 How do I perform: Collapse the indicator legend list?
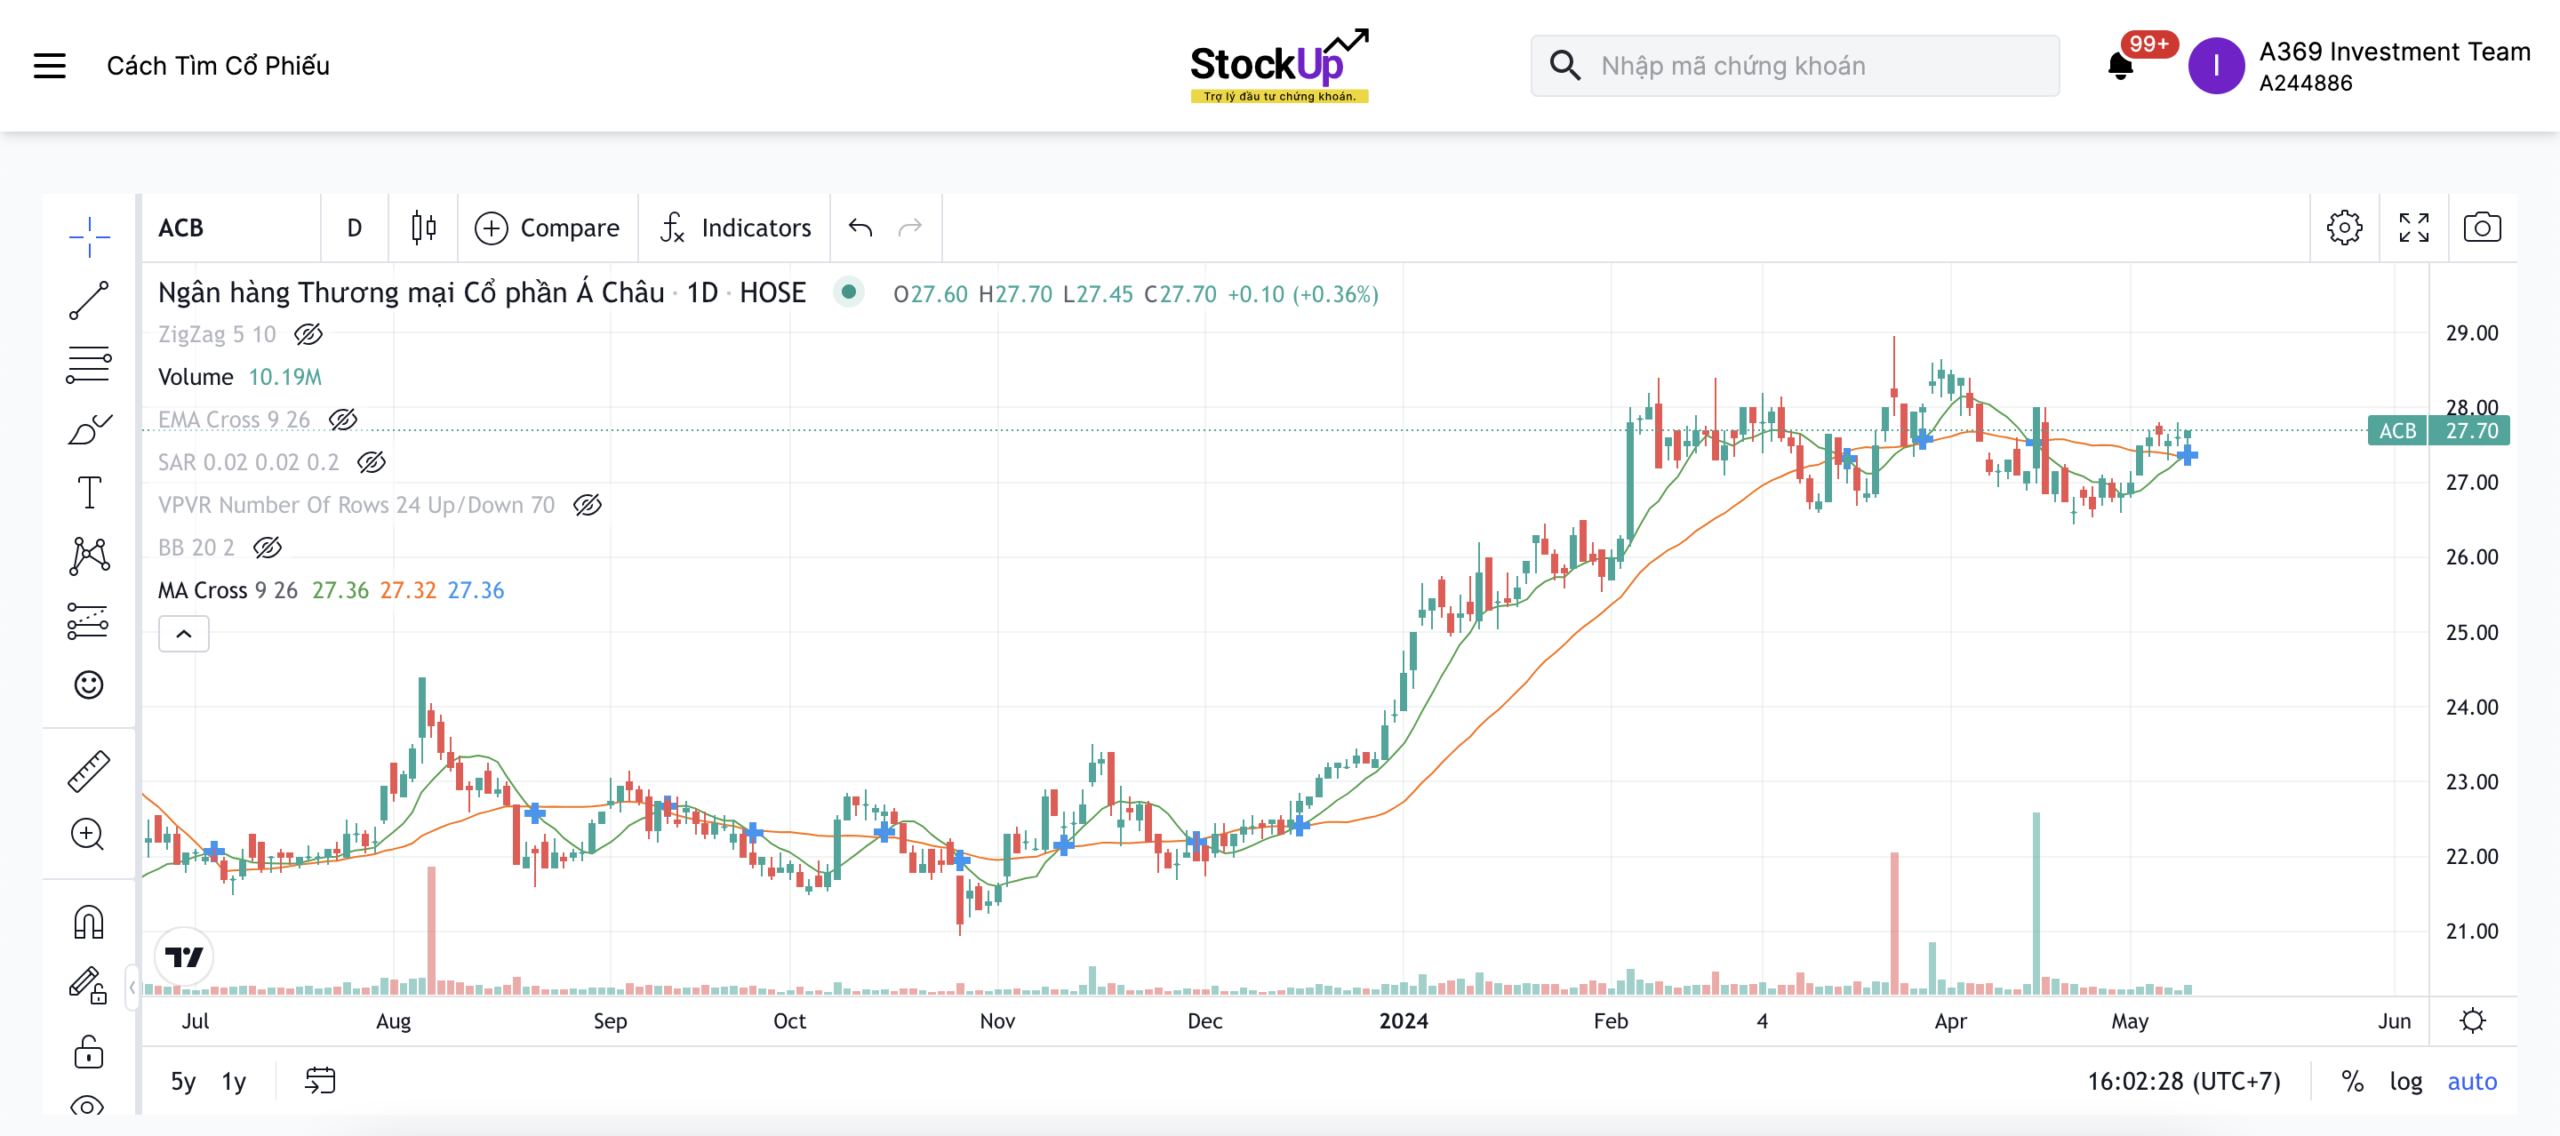pyautogui.click(x=184, y=634)
